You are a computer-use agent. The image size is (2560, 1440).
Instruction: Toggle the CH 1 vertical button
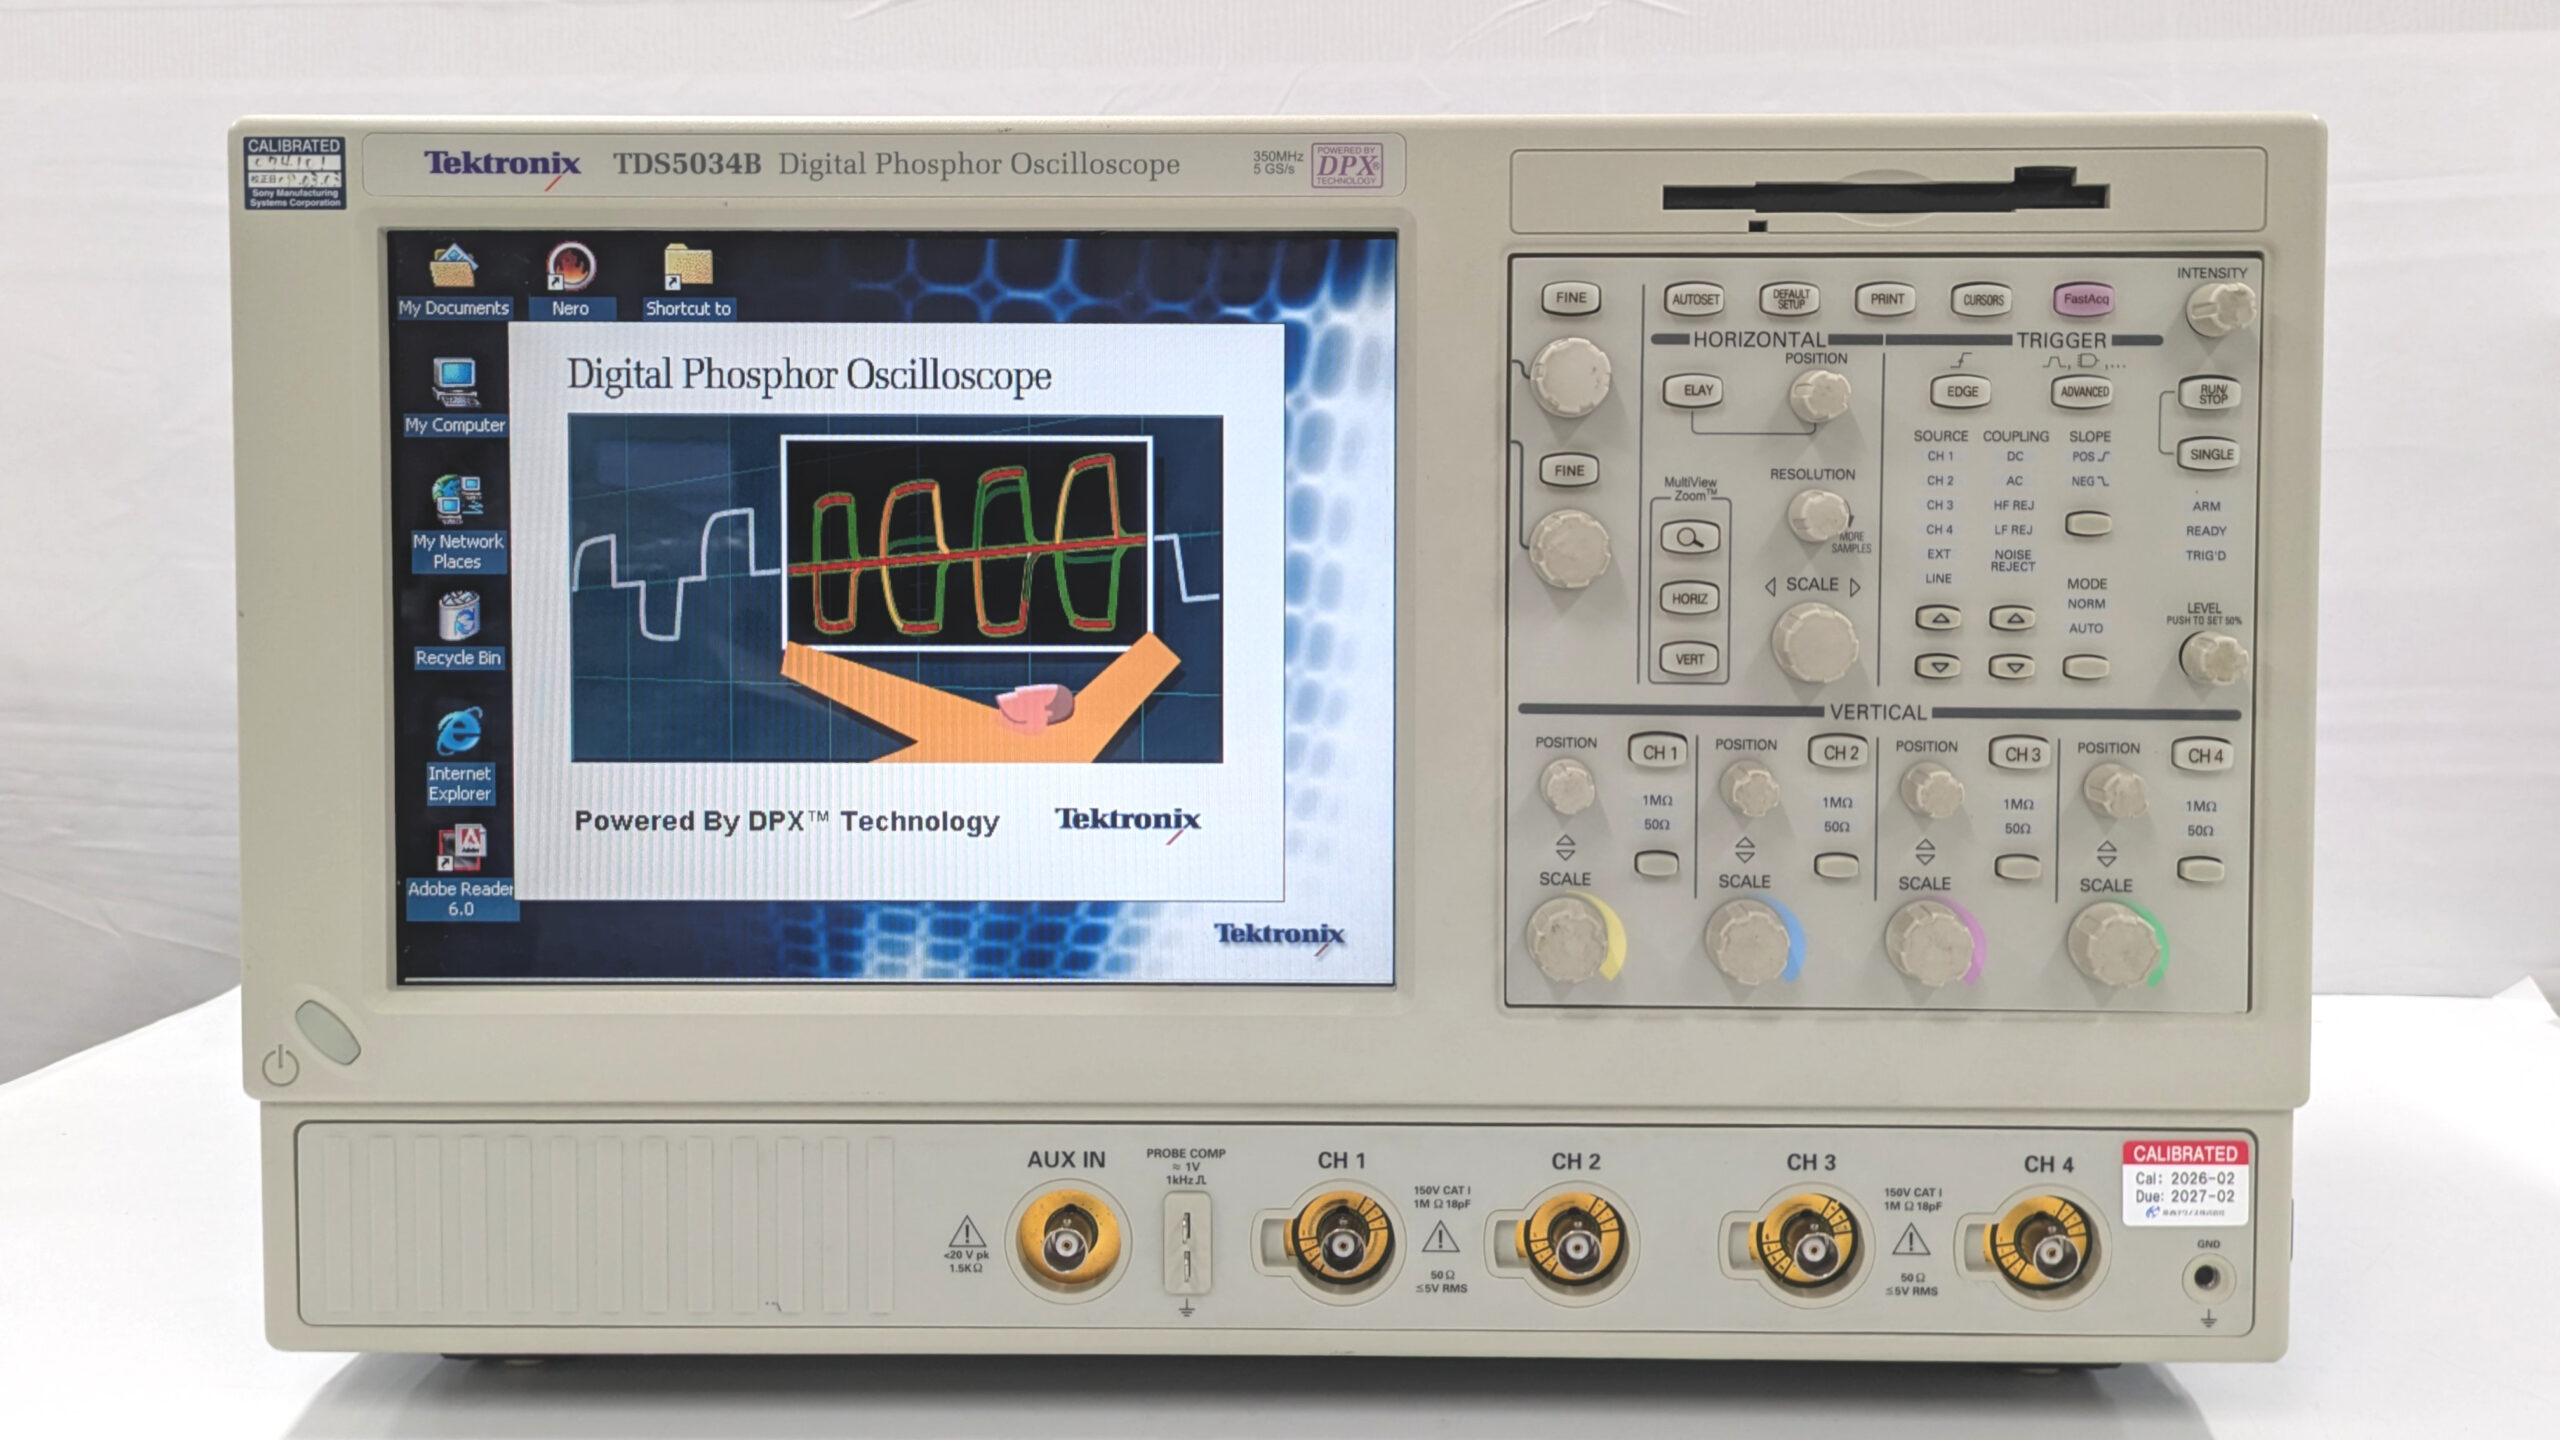[1659, 752]
